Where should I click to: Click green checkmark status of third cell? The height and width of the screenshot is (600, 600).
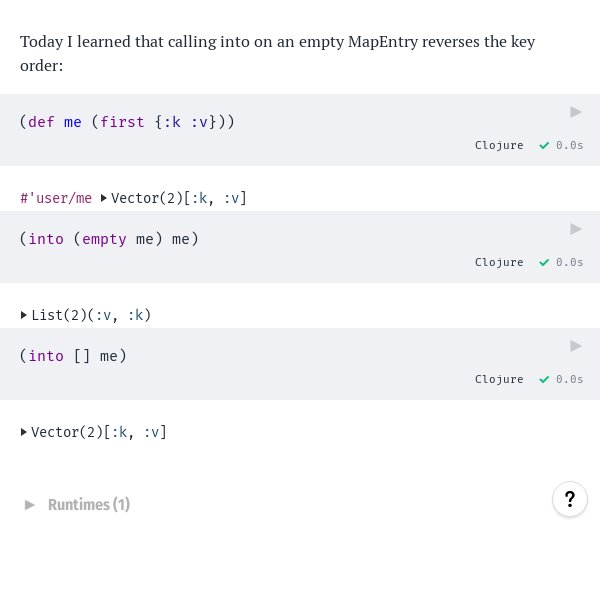coord(544,380)
